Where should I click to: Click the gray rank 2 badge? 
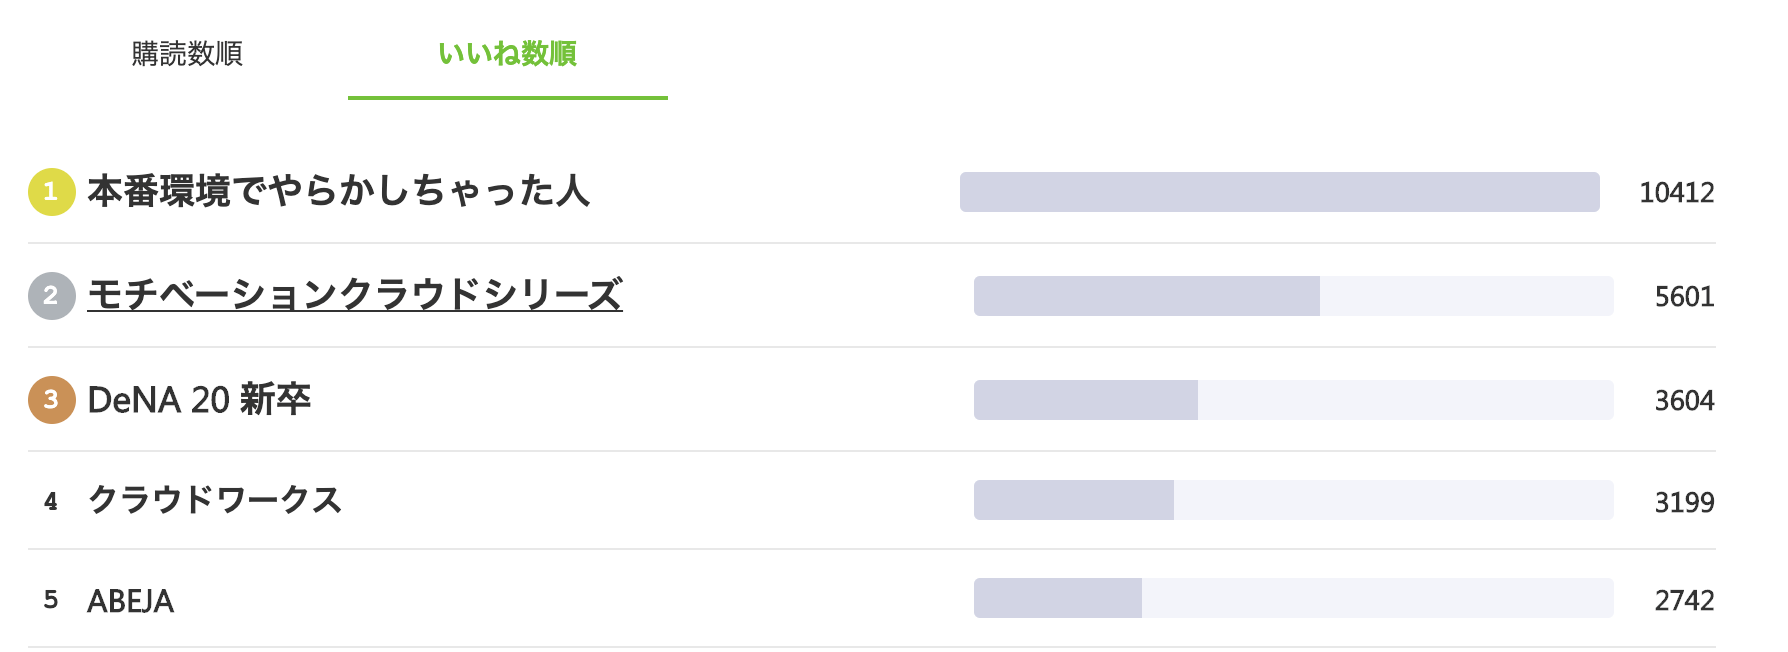coord(52,296)
